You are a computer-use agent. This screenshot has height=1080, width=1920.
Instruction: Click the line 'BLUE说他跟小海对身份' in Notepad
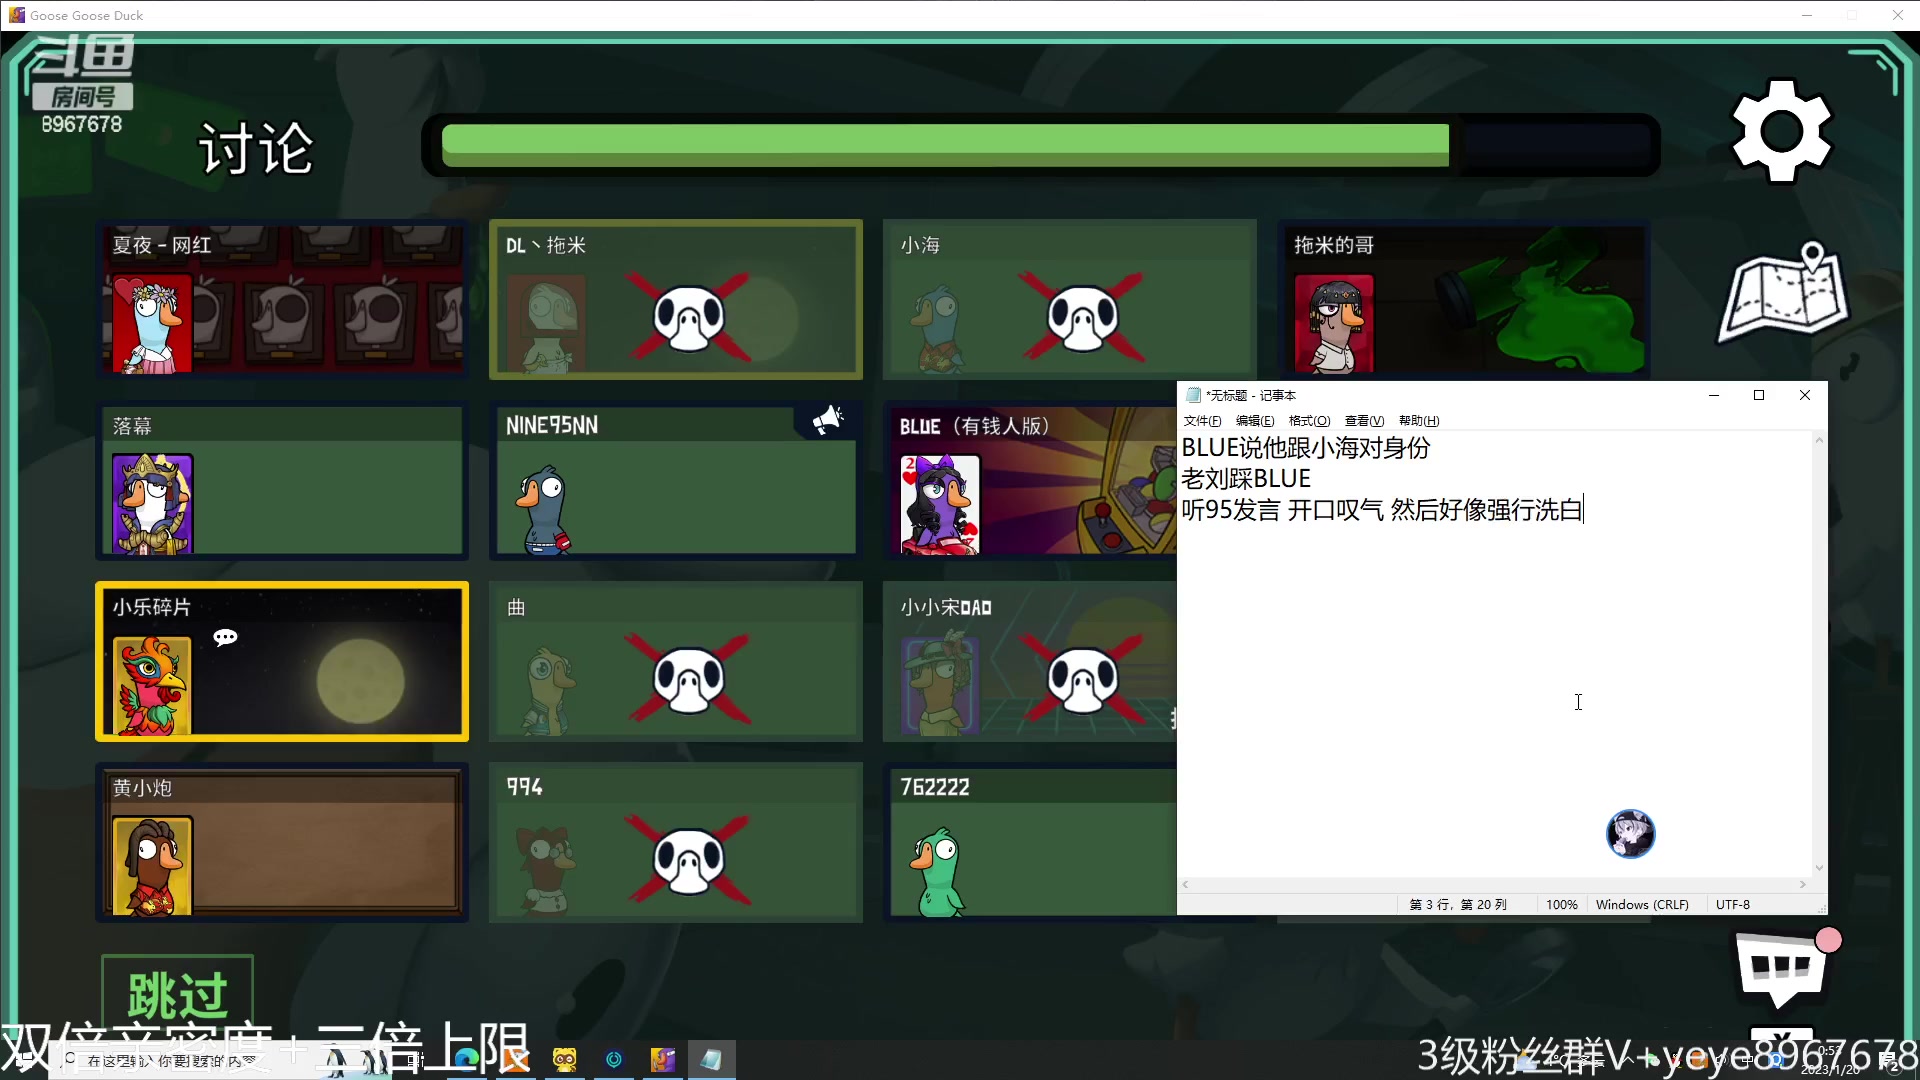tap(1306, 448)
